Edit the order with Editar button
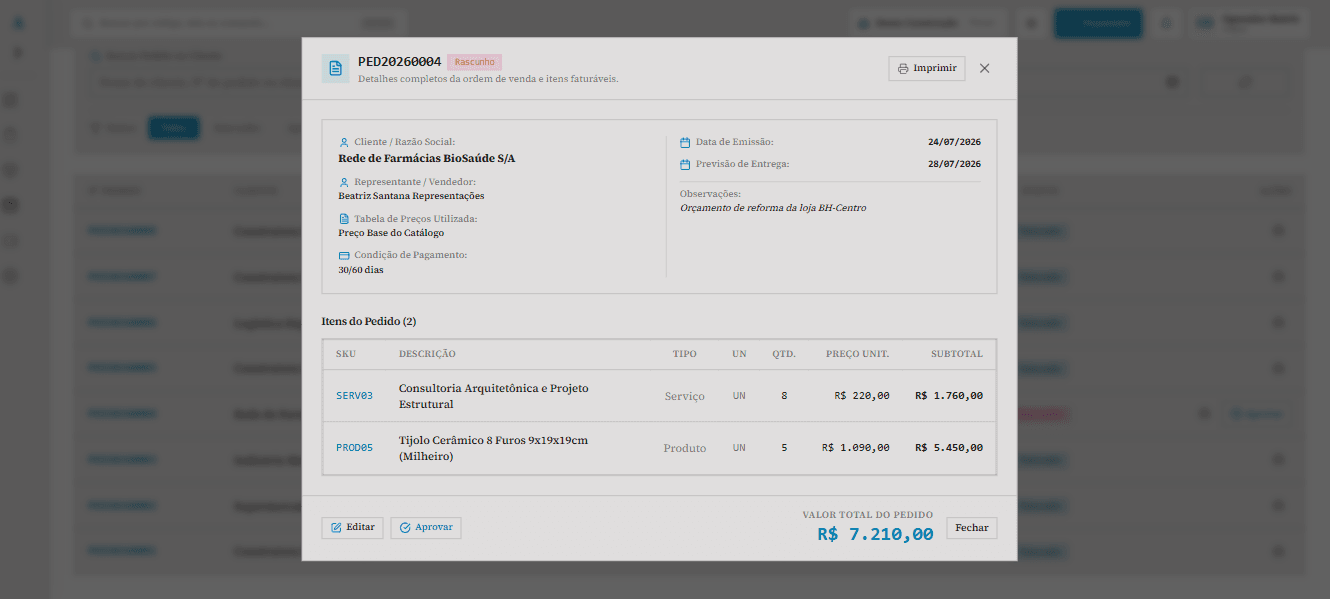 pos(352,527)
